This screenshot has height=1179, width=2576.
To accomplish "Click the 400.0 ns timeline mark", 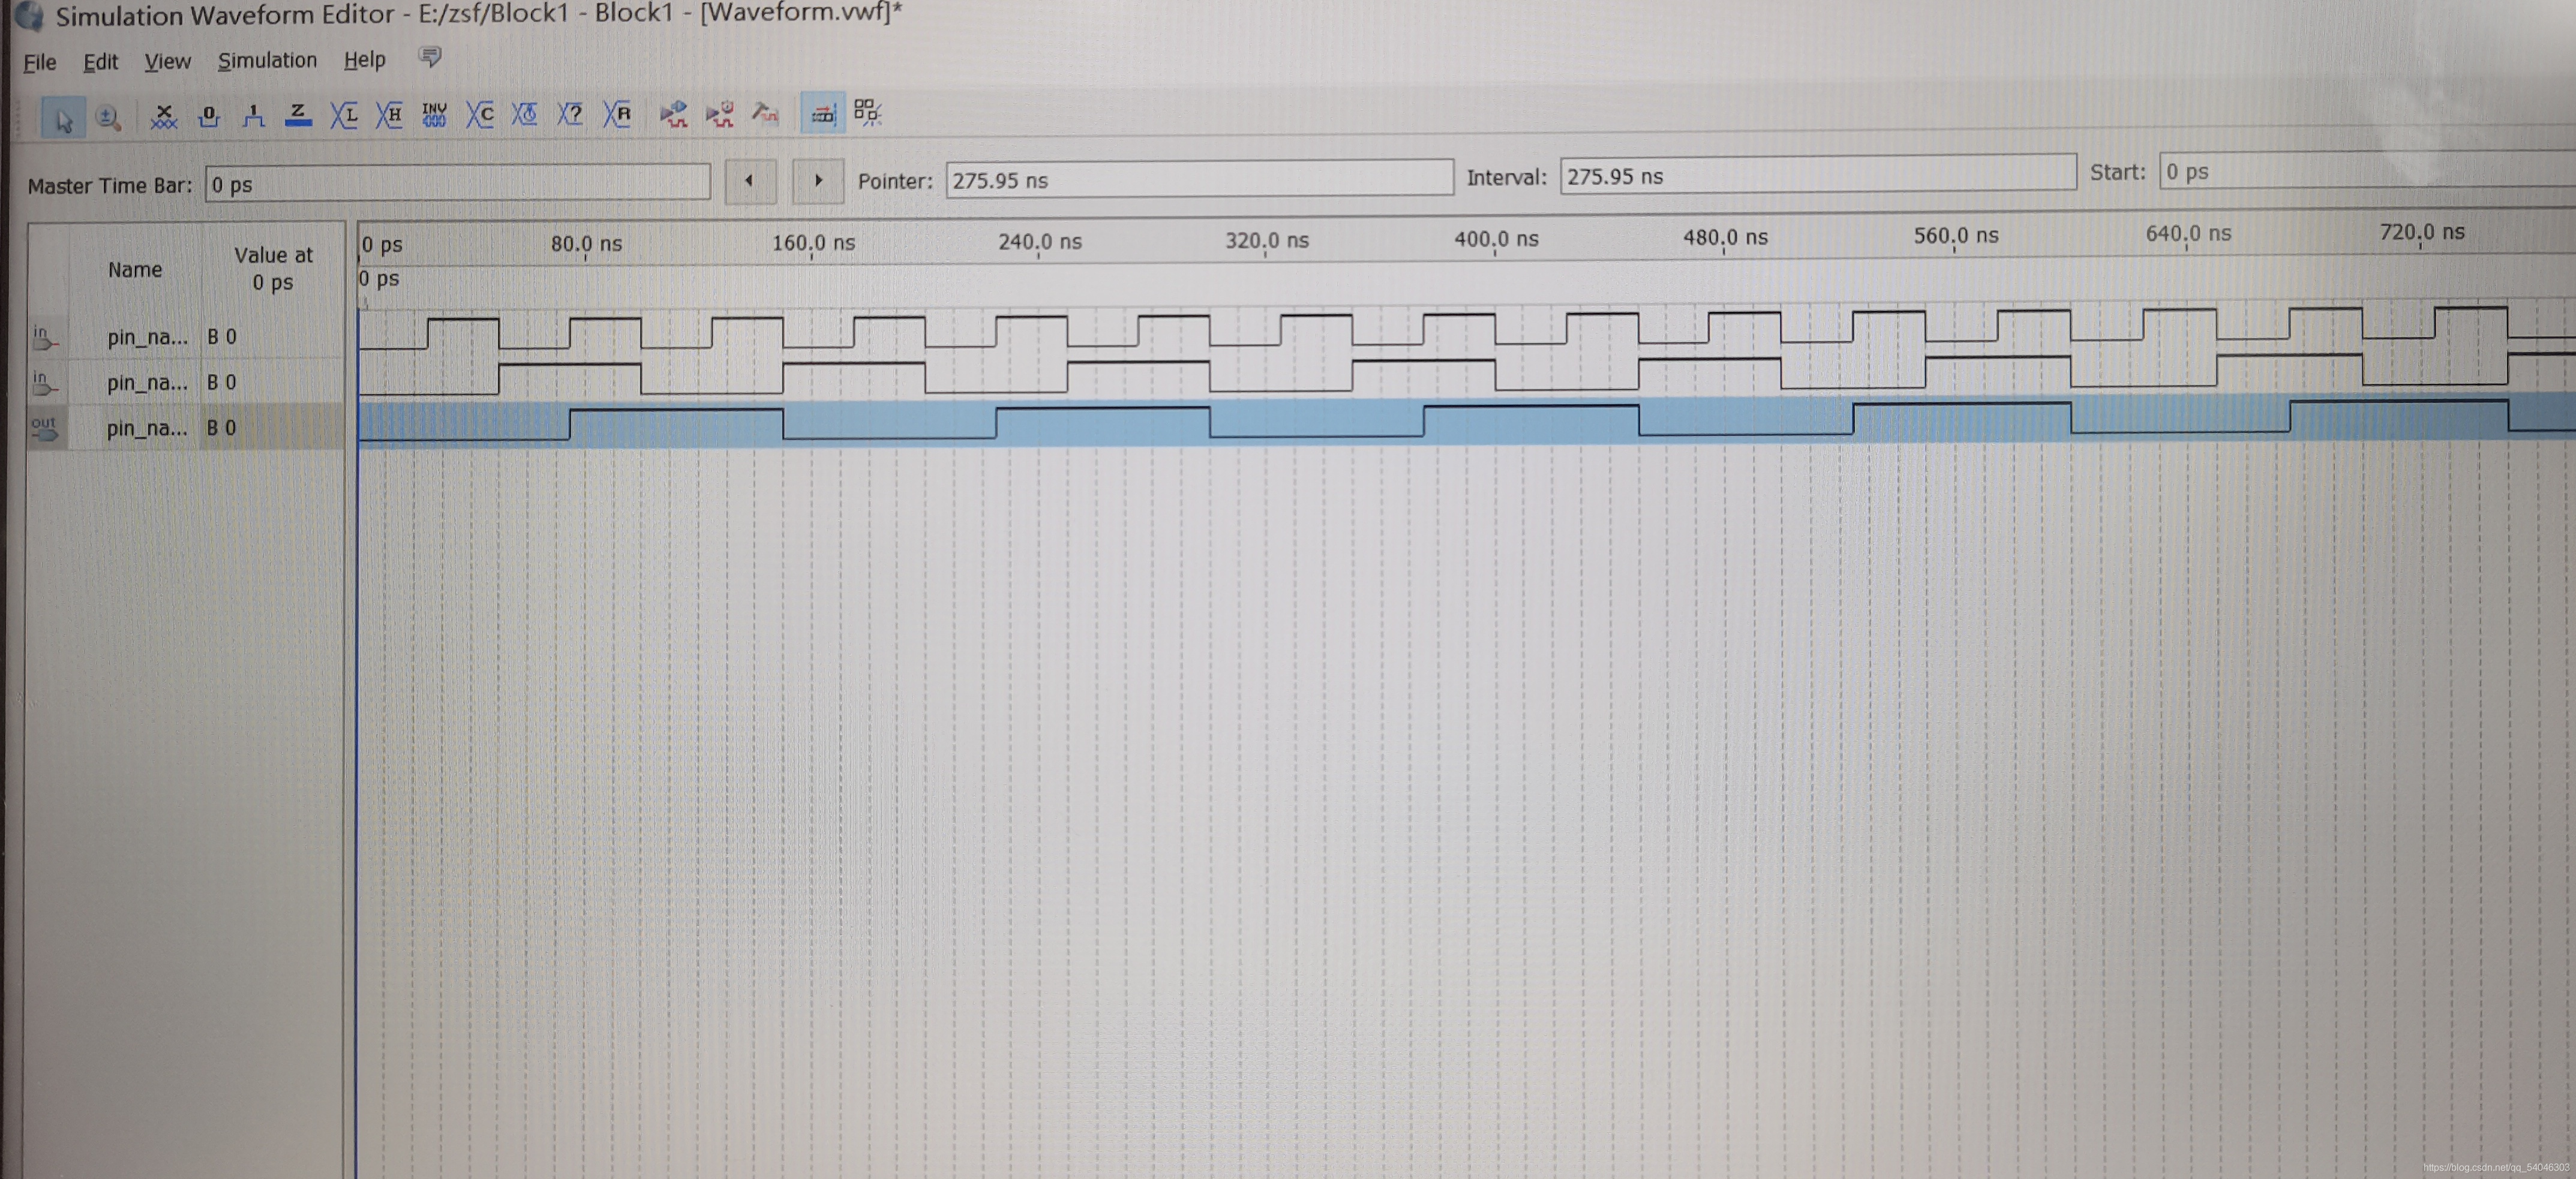I will [1496, 239].
